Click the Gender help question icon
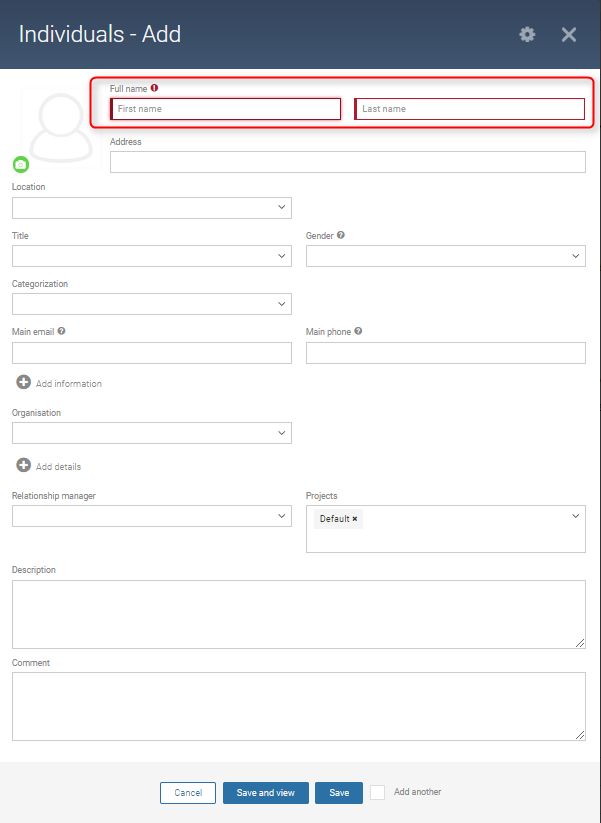601x823 pixels. [341, 235]
